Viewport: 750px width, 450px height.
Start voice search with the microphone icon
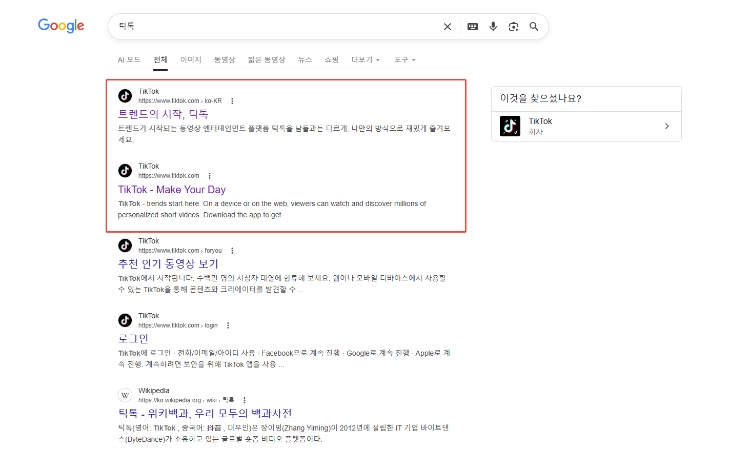[x=493, y=27]
